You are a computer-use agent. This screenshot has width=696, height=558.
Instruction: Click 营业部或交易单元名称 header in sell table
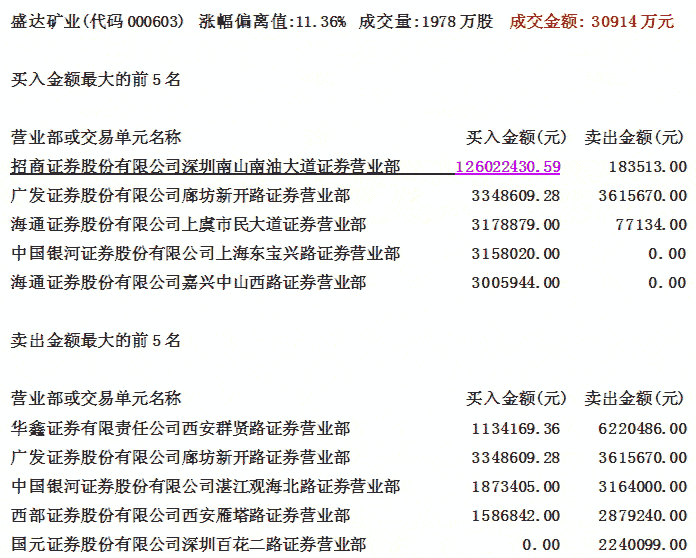(x=96, y=398)
